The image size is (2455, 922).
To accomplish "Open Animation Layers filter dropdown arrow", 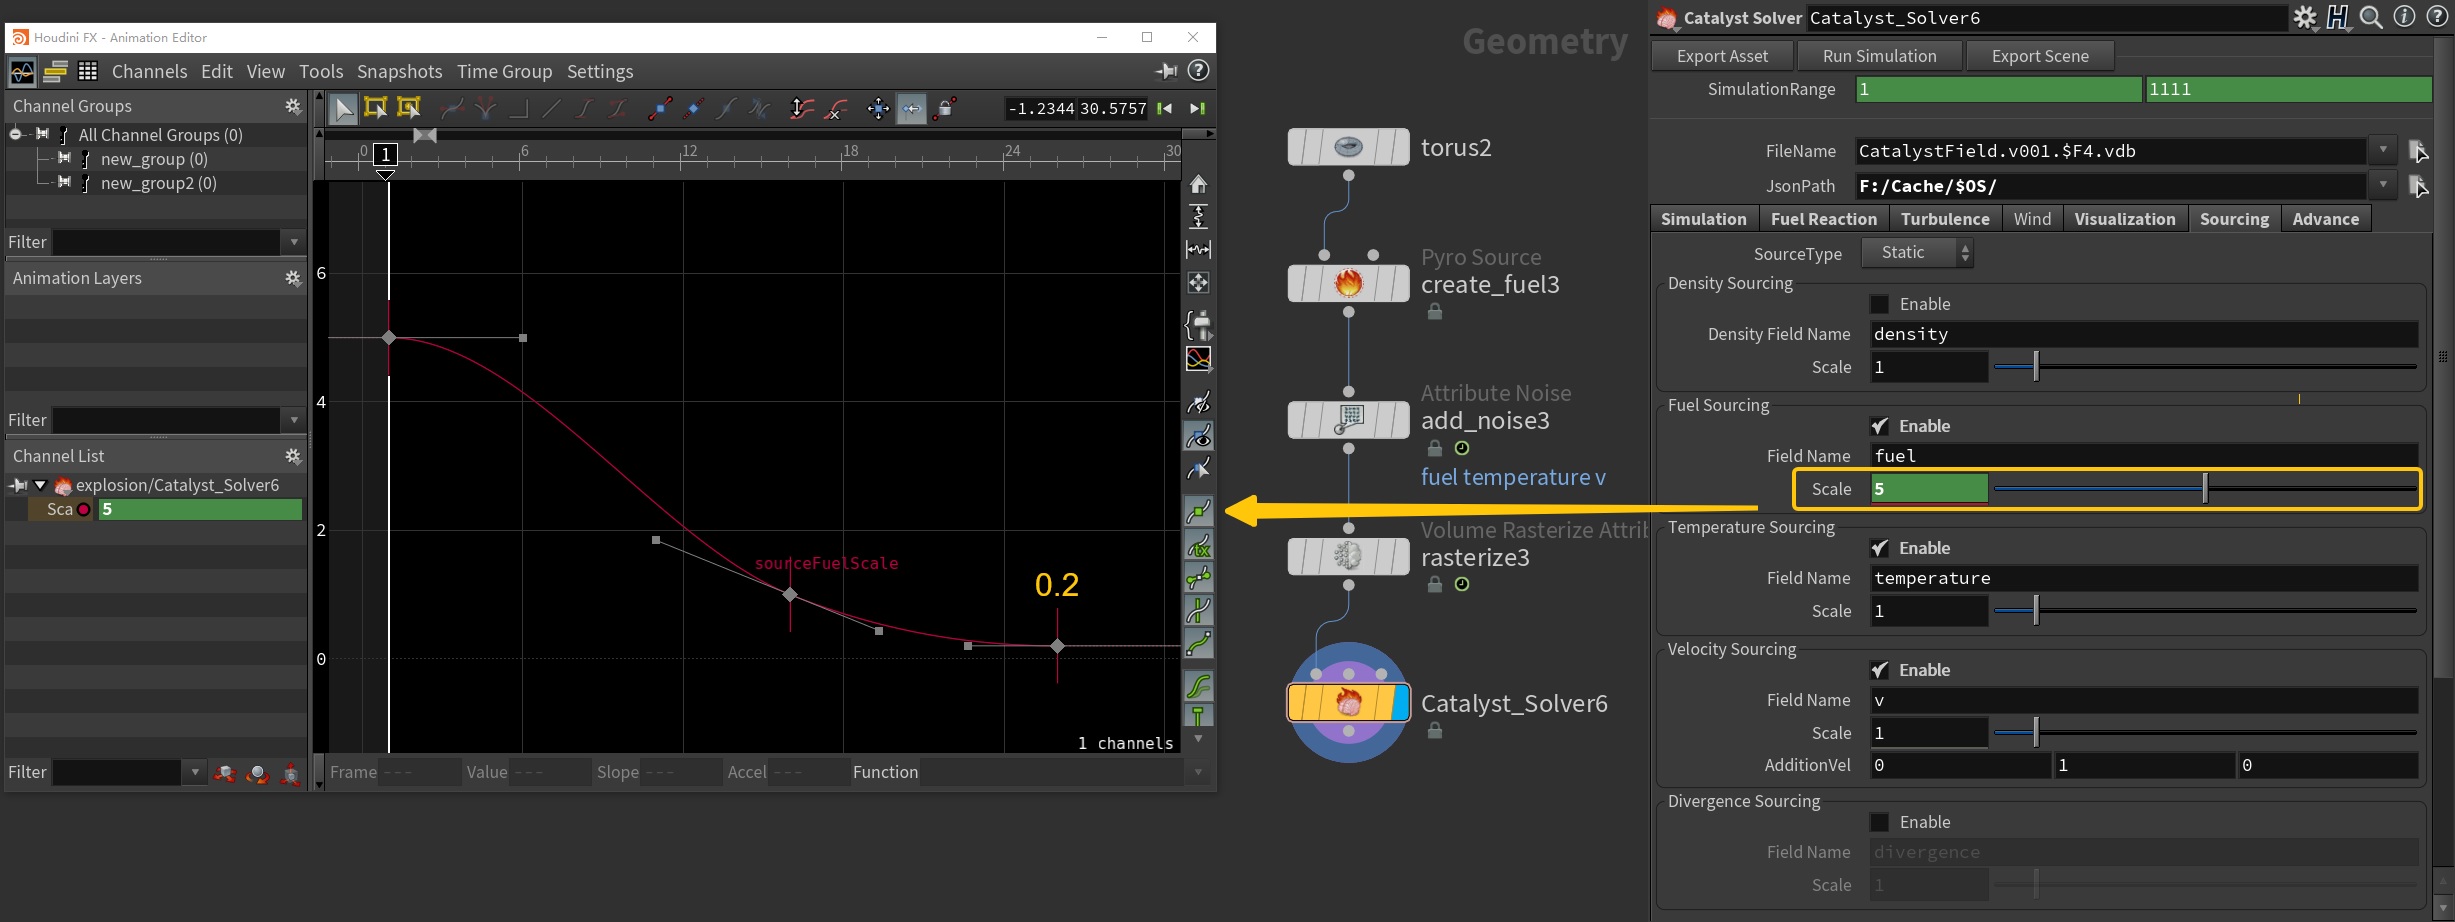I will [294, 420].
